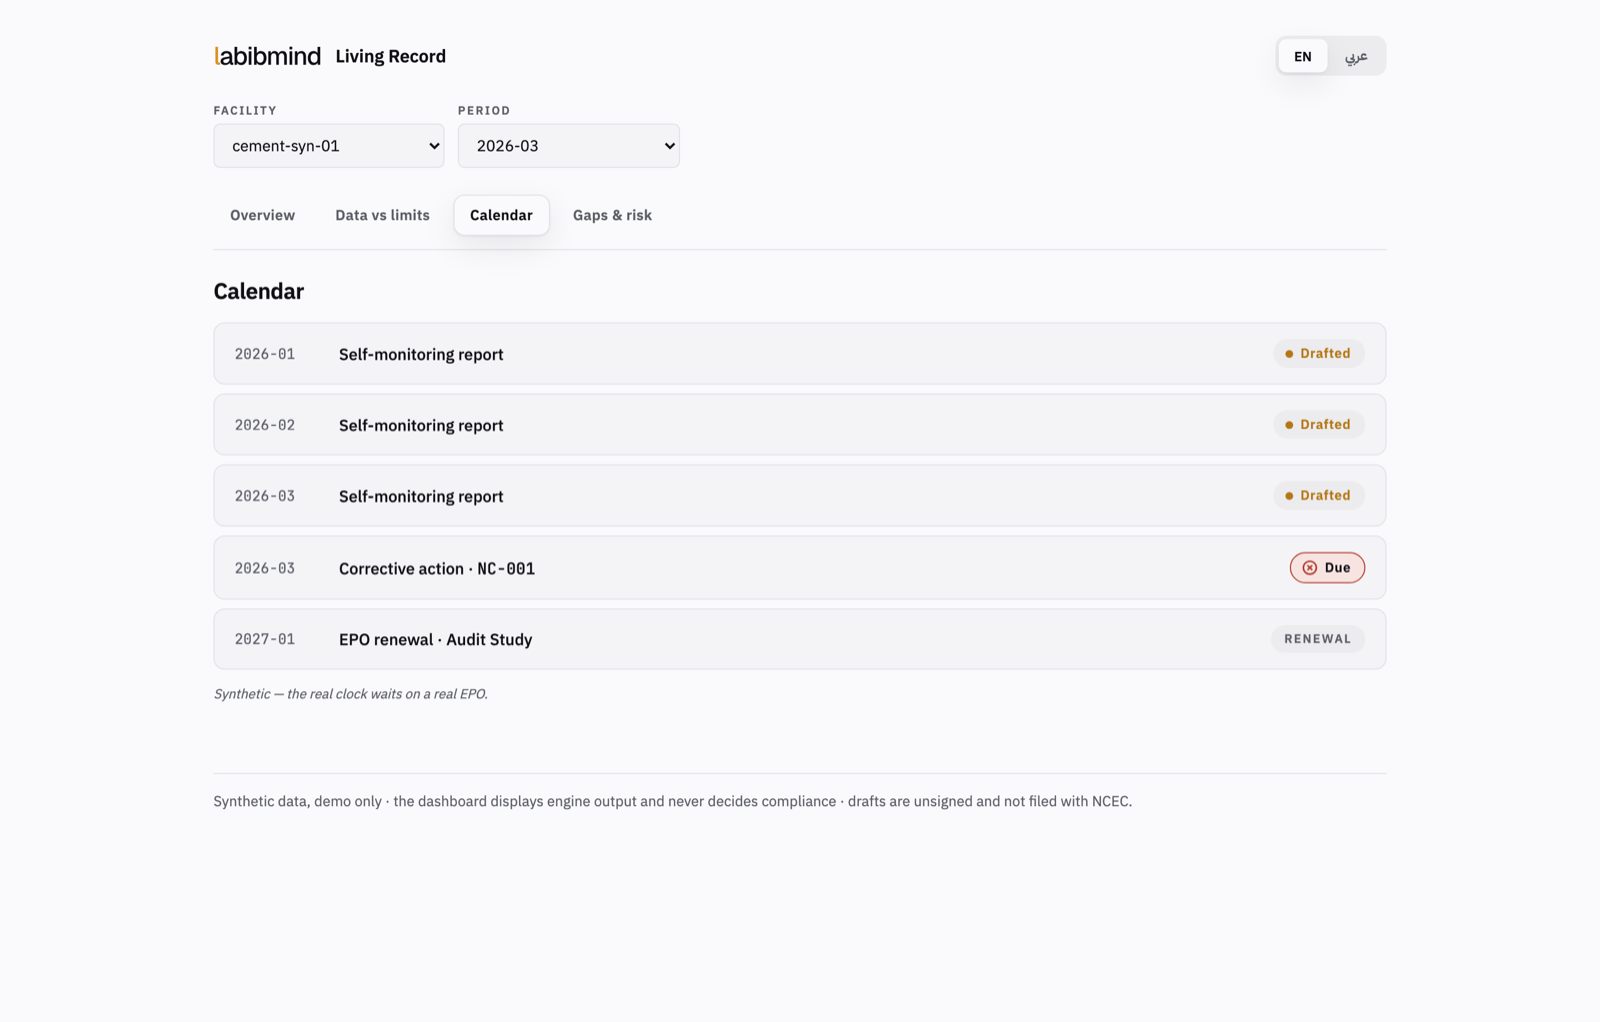Click the footer synthetic data disclaimer
Viewport: 1600px width, 1022px height.
click(673, 801)
